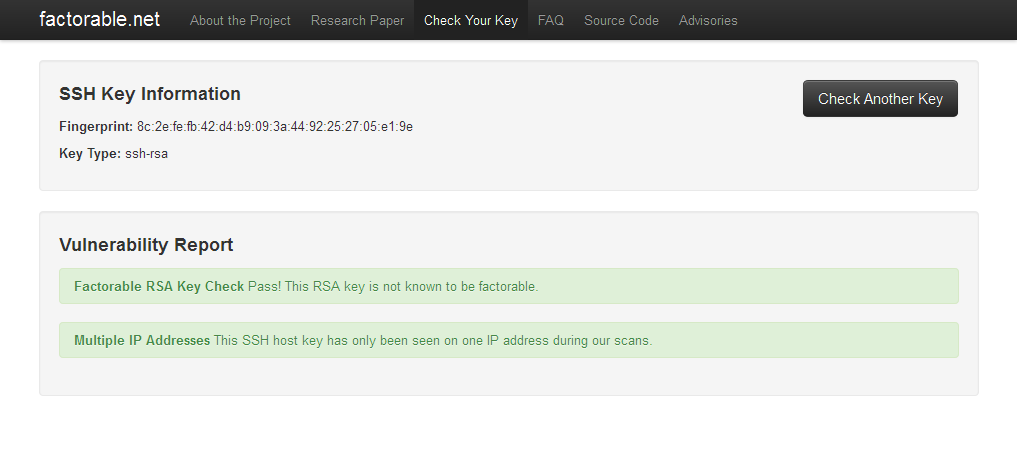1017x456 pixels.
Task: Open the About the Project page
Action: 240,20
